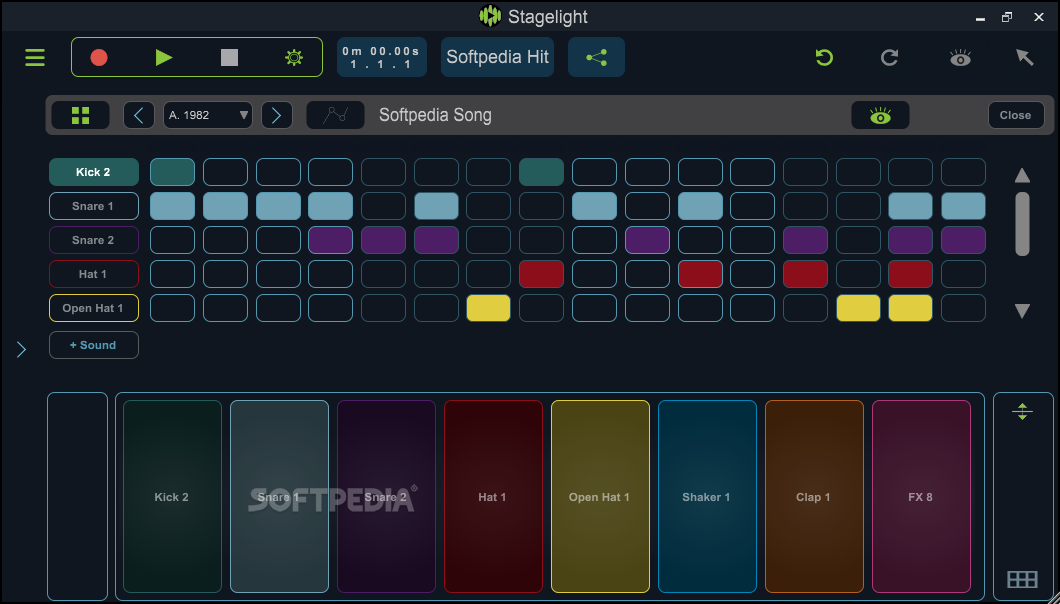
Task: Go to next pattern arrow
Action: coord(276,115)
